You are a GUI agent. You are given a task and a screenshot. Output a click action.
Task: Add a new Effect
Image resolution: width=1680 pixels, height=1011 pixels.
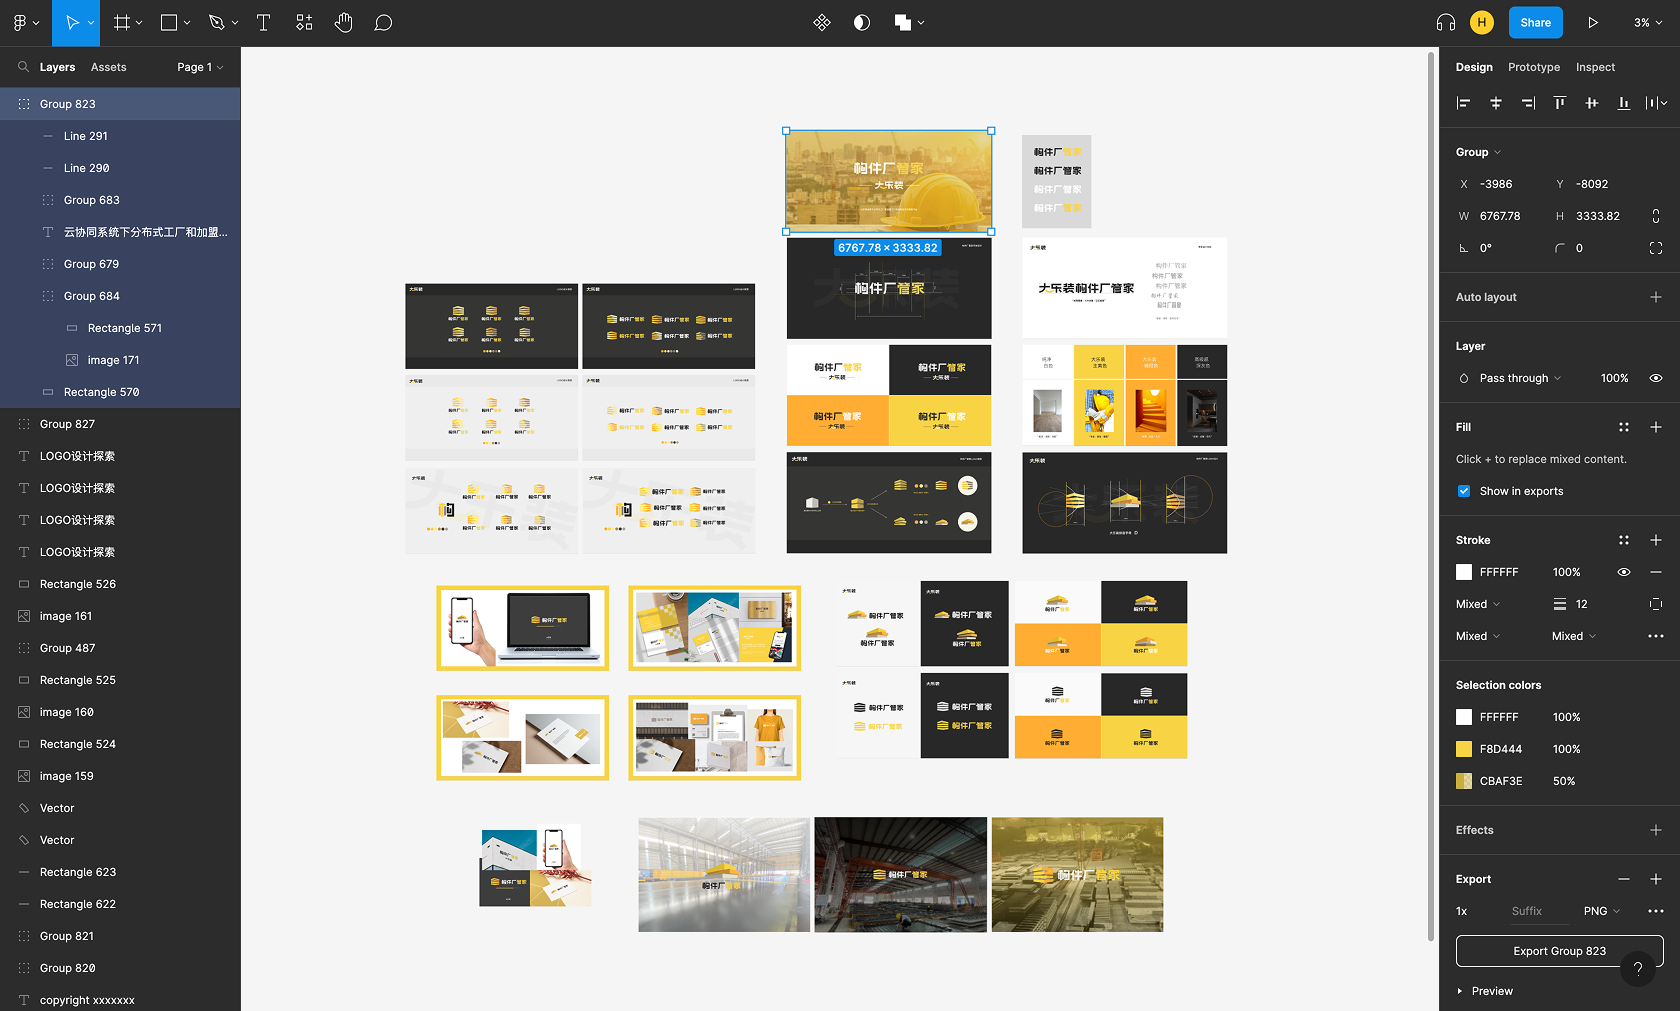1656,830
